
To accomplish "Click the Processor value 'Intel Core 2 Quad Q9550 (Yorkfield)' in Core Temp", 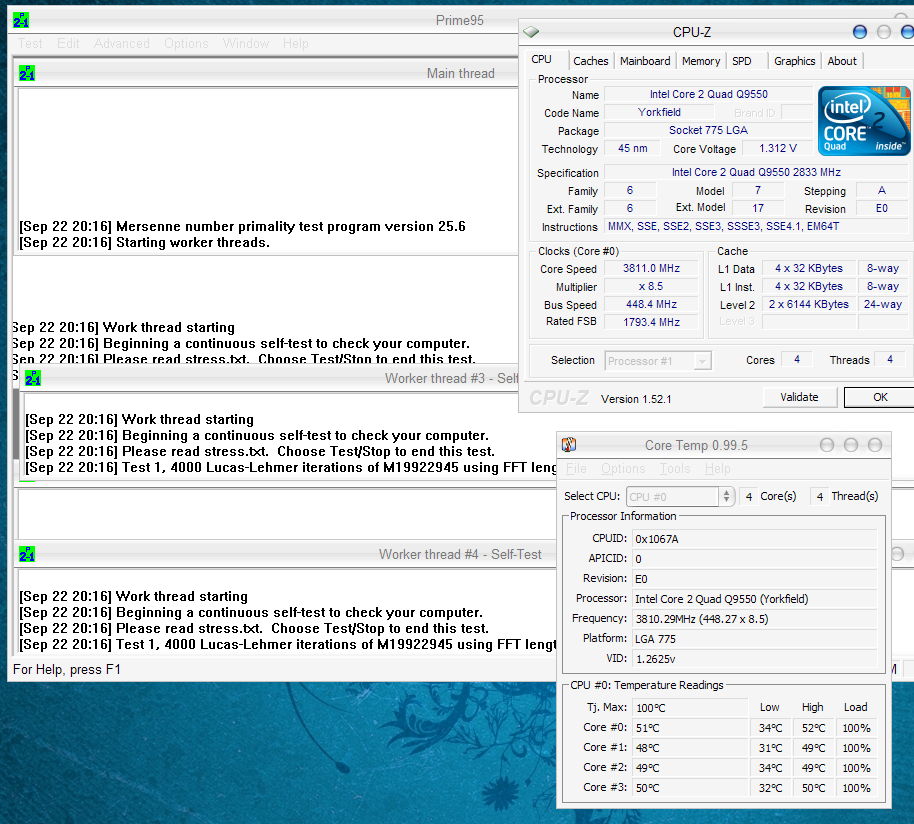I will coord(755,599).
